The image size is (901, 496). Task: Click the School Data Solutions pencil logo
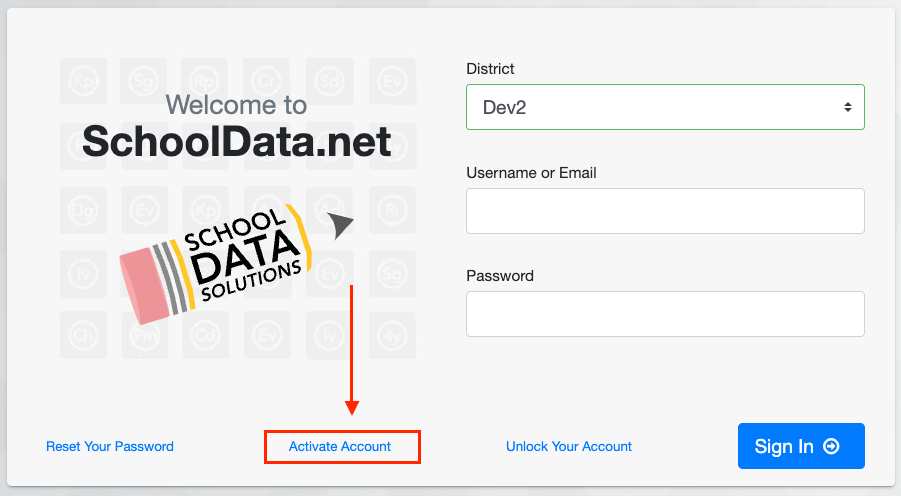coord(215,264)
